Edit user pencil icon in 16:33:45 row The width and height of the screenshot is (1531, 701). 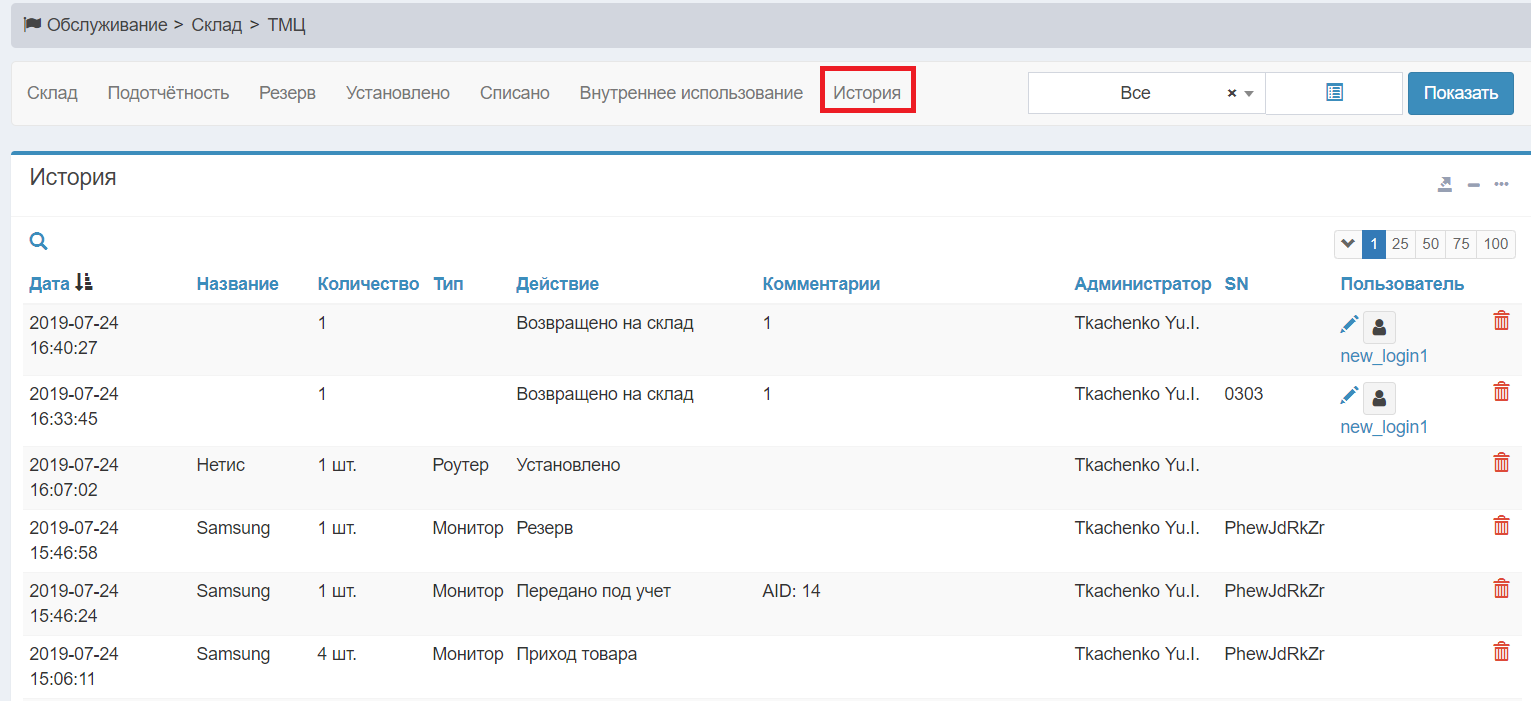[1349, 396]
